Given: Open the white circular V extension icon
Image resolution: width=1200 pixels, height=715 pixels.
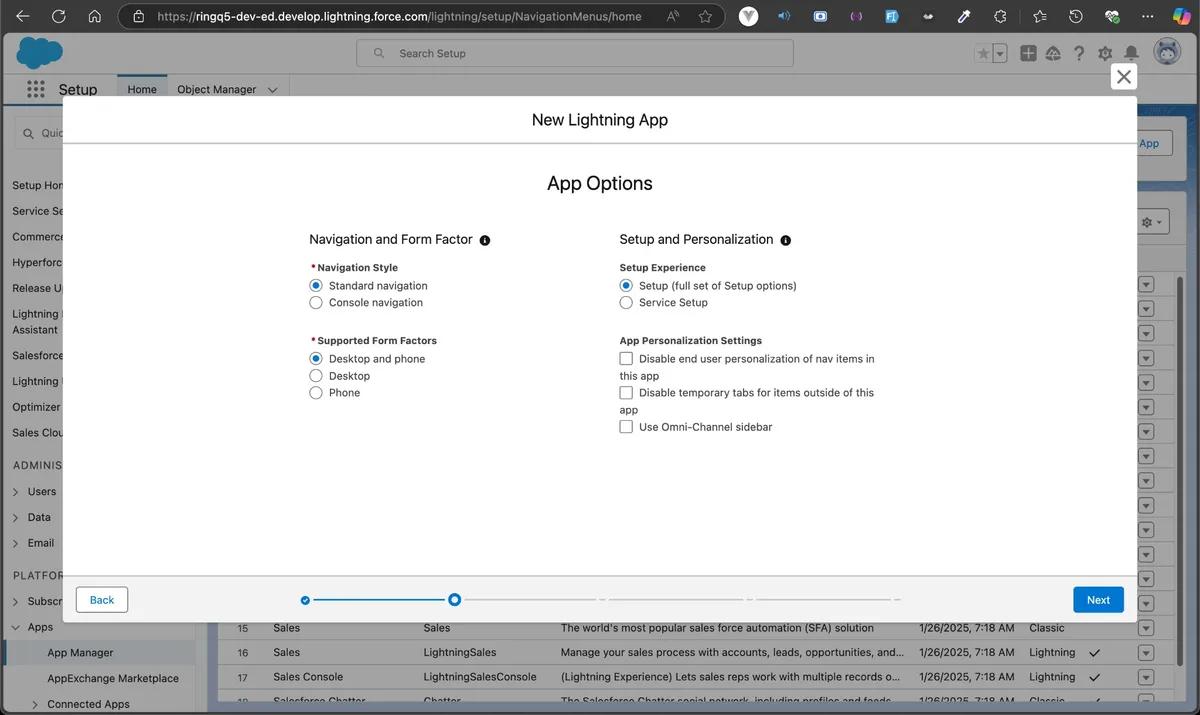Looking at the screenshot, I should point(748,16).
